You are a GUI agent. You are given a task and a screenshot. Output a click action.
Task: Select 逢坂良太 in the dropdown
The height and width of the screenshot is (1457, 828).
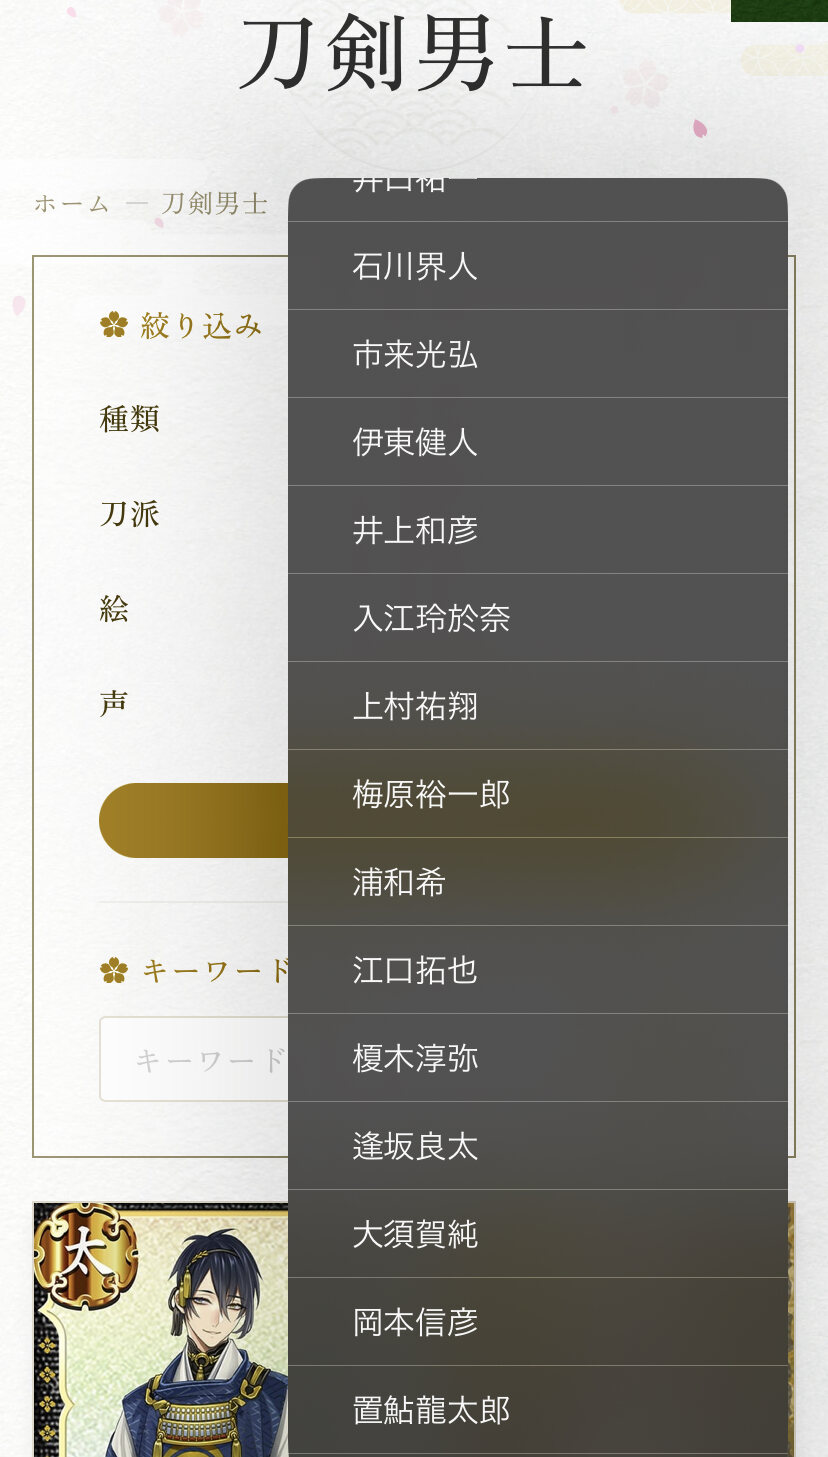coord(538,1146)
